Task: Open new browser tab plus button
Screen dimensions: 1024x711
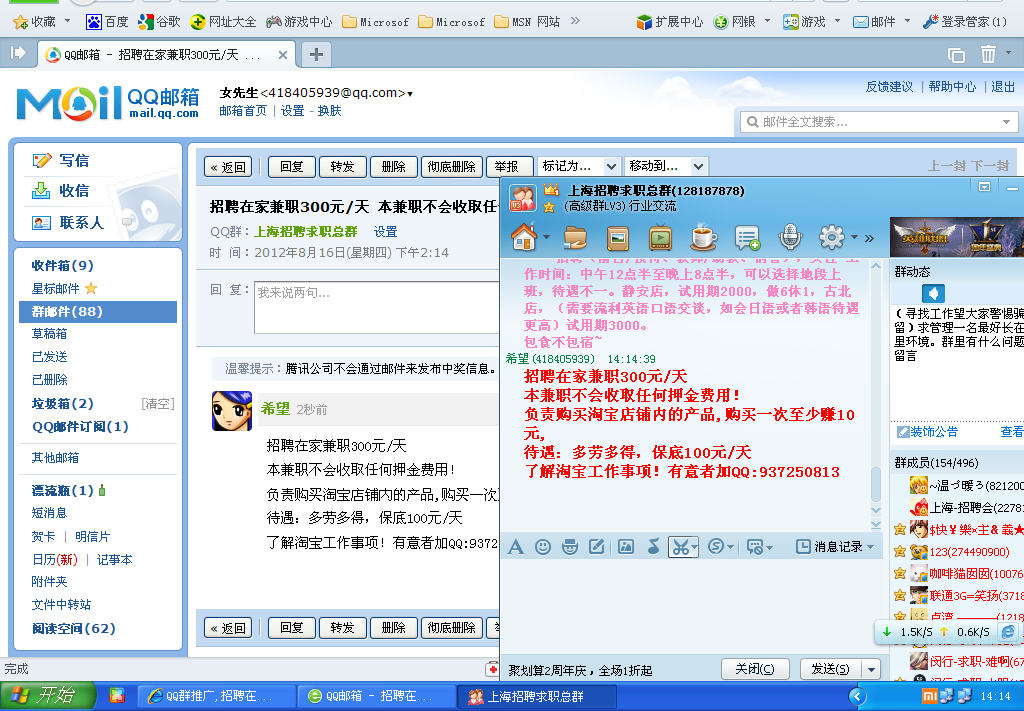Action: 316,54
